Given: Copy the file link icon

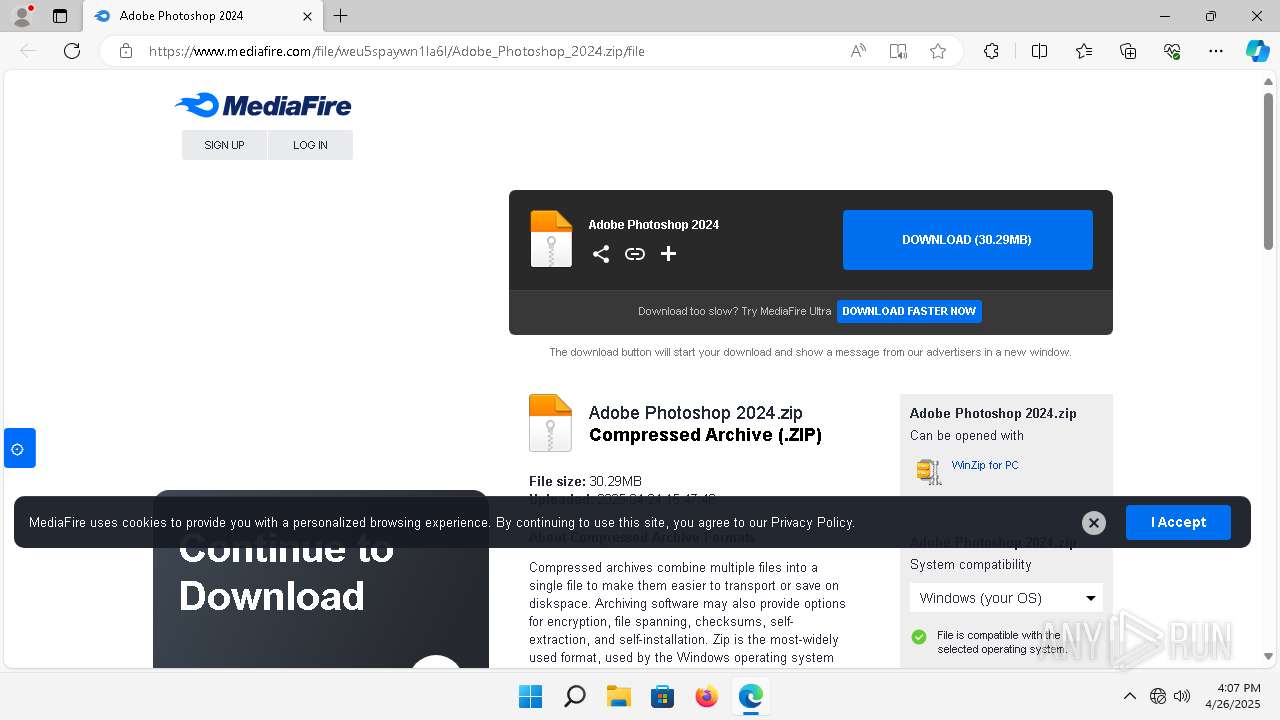Looking at the screenshot, I should pyautogui.click(x=635, y=254).
